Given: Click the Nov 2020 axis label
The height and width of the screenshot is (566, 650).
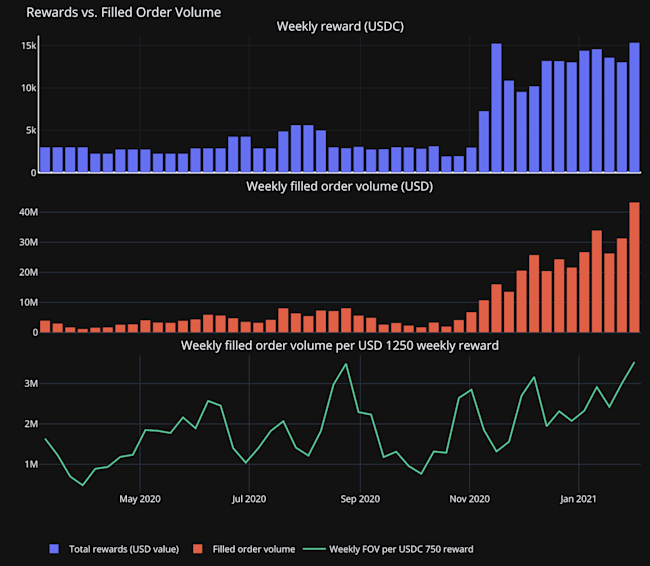Looking at the screenshot, I should point(470,499).
